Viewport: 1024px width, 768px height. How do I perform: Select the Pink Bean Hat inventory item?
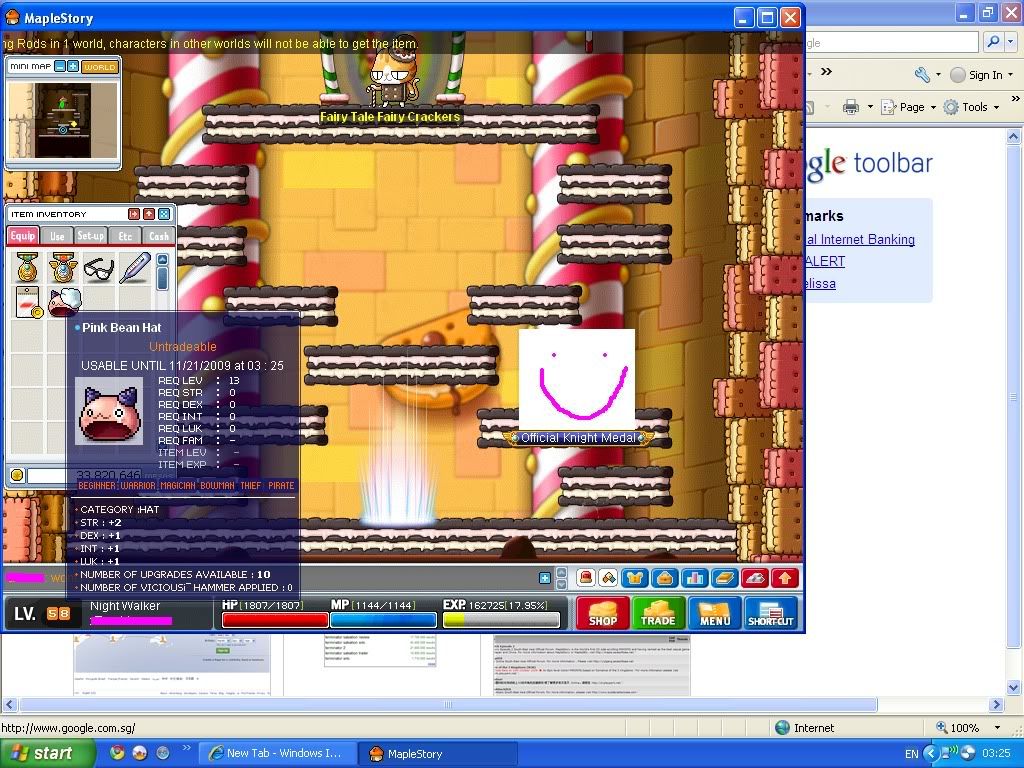coord(64,302)
